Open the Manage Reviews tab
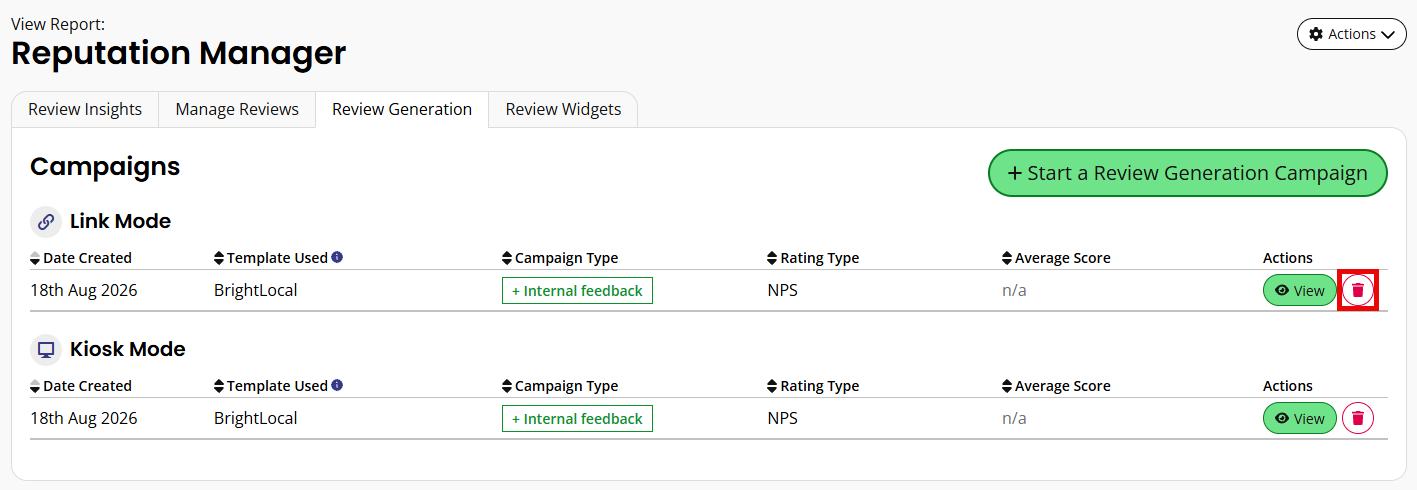The height and width of the screenshot is (490, 1417). click(x=237, y=110)
